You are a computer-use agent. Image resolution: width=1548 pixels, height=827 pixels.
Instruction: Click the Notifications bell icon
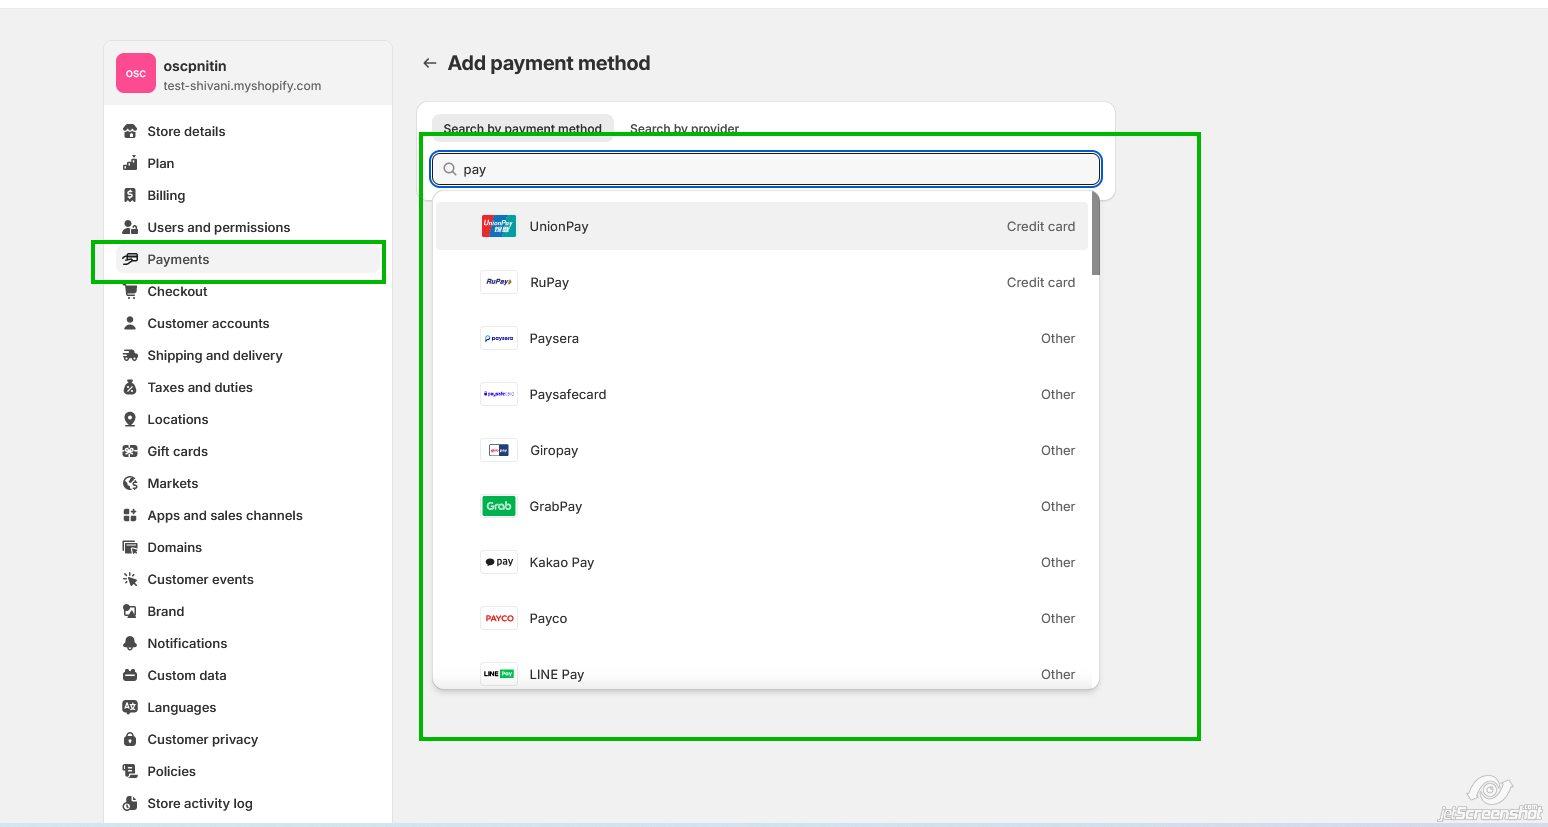(x=130, y=643)
